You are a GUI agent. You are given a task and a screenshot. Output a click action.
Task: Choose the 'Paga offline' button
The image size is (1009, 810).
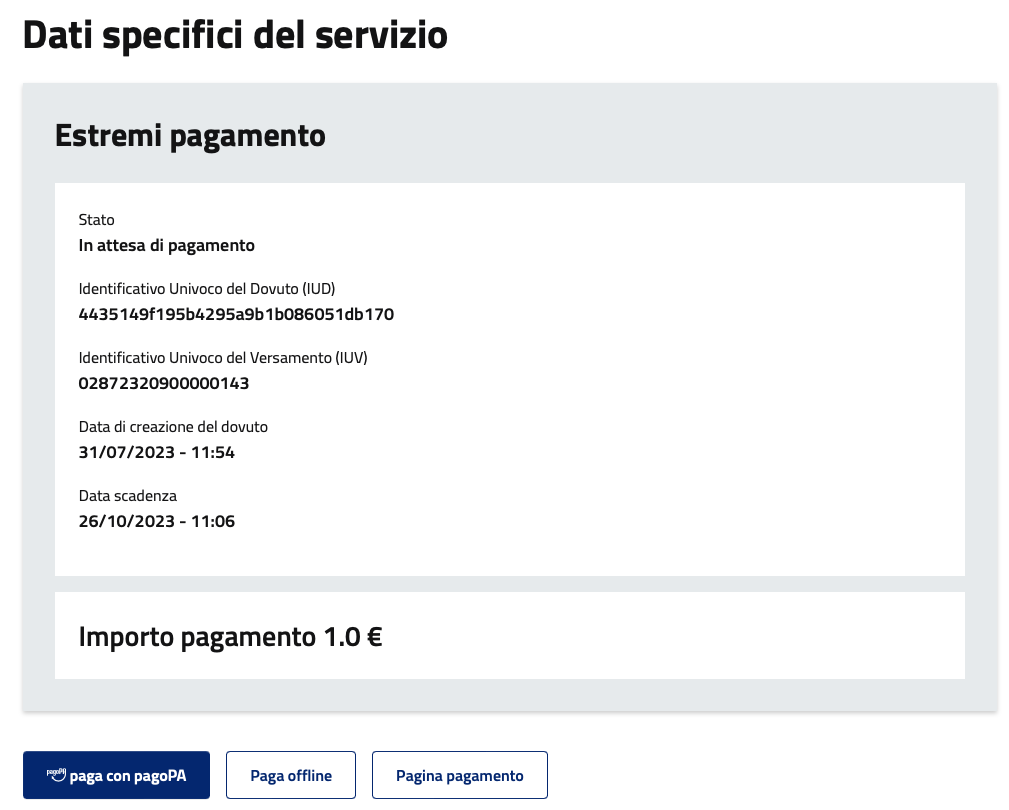(290, 775)
